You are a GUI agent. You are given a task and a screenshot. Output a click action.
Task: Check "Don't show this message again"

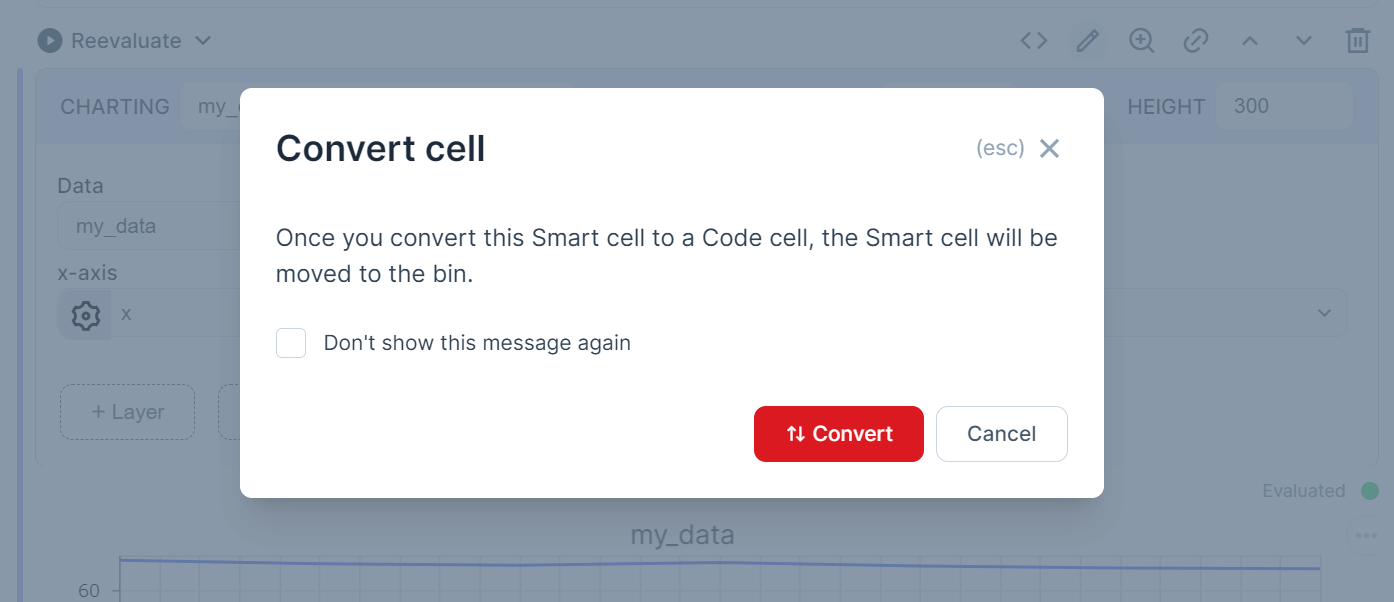(x=291, y=343)
